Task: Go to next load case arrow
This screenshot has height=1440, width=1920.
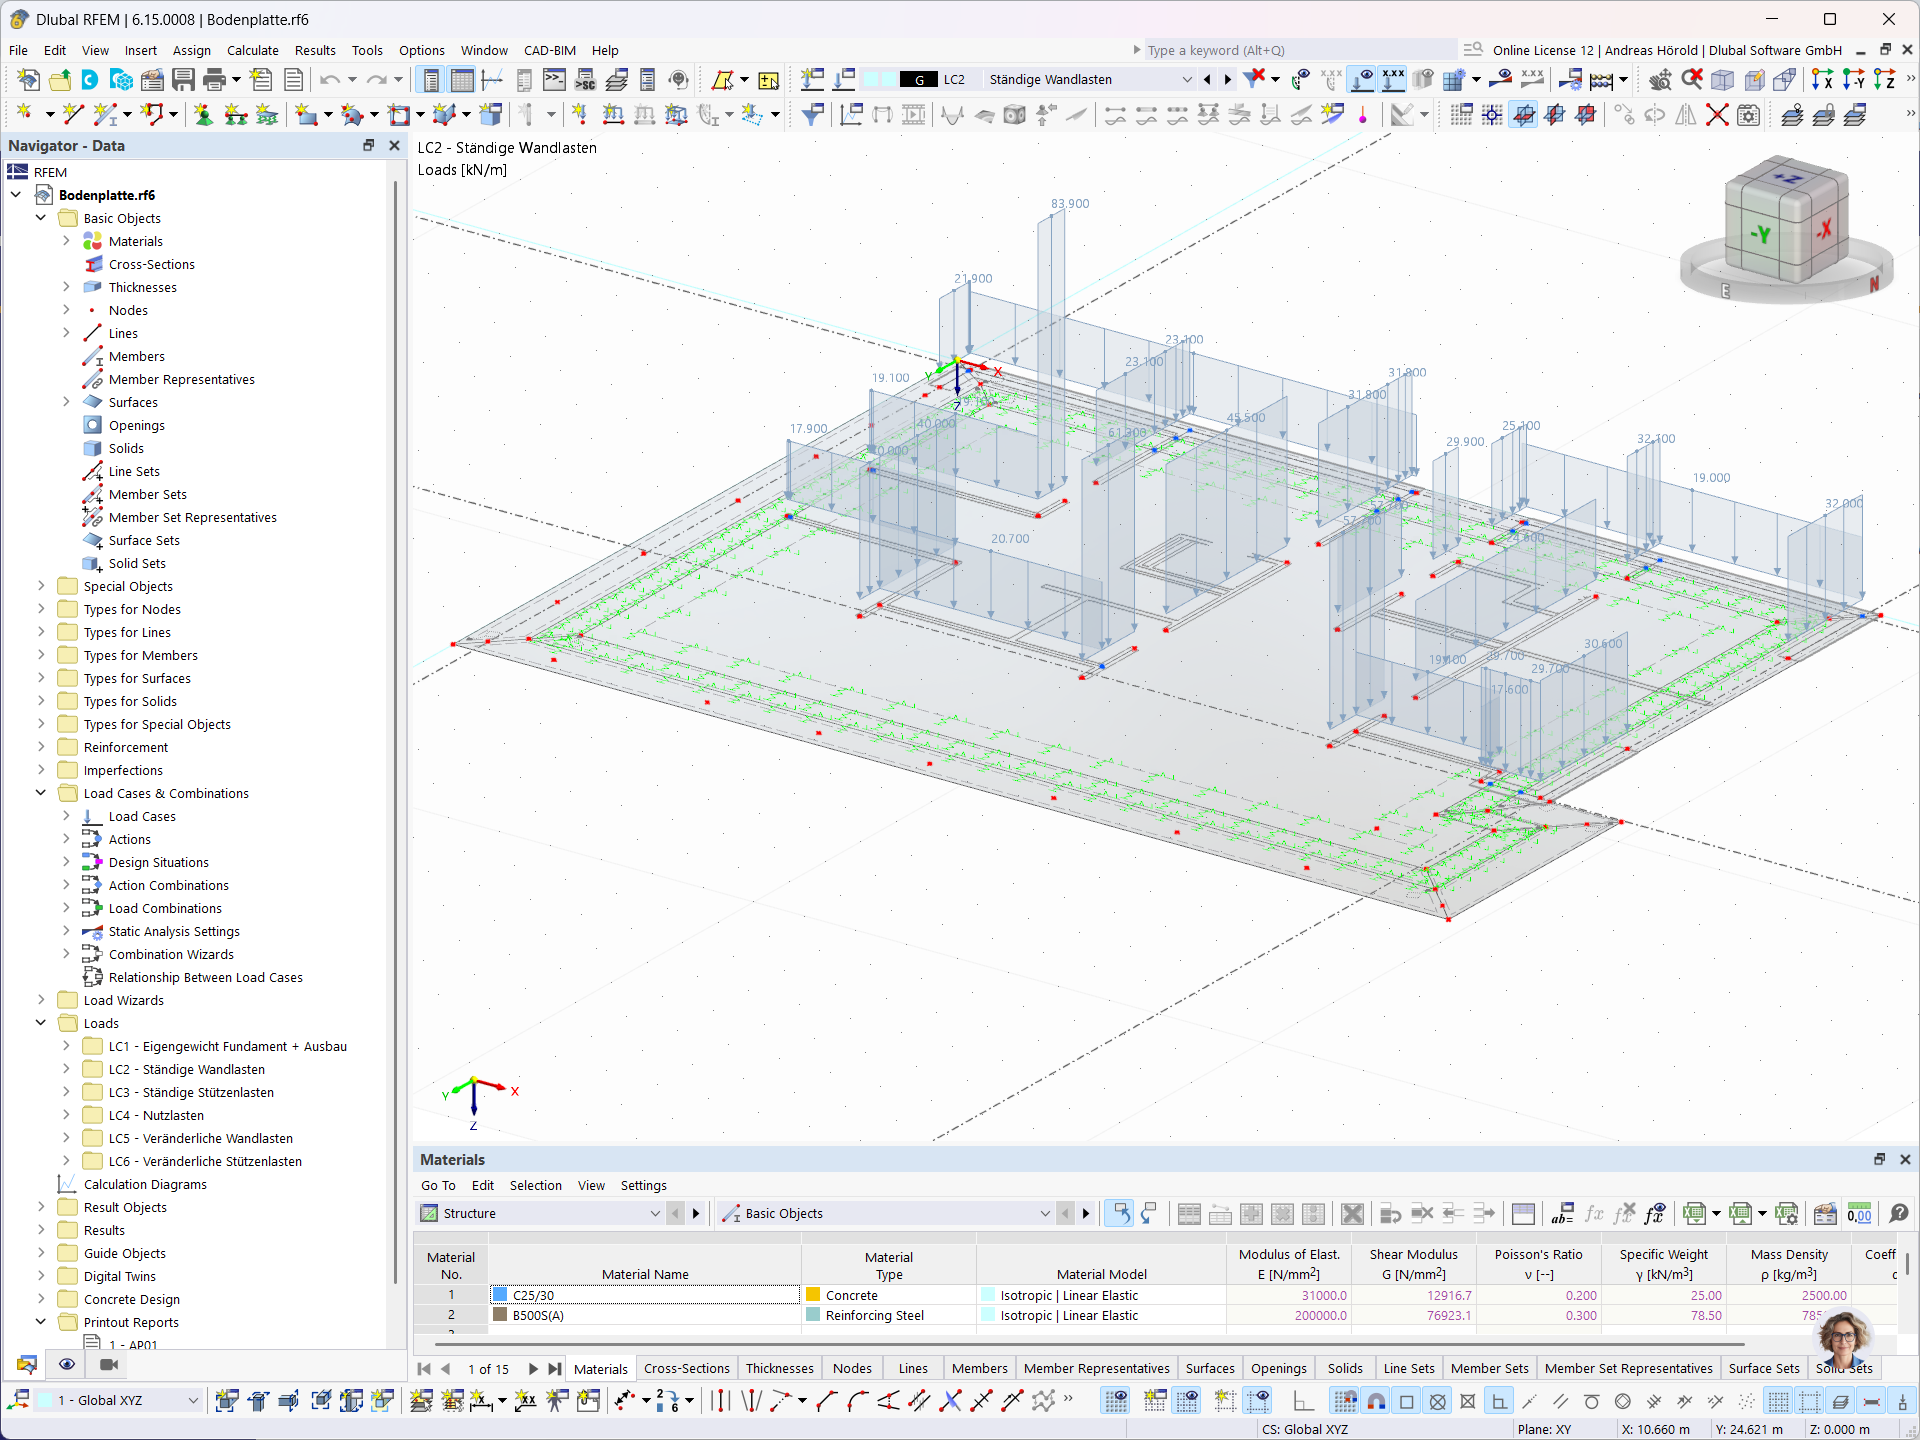Action: pyautogui.click(x=1228, y=80)
